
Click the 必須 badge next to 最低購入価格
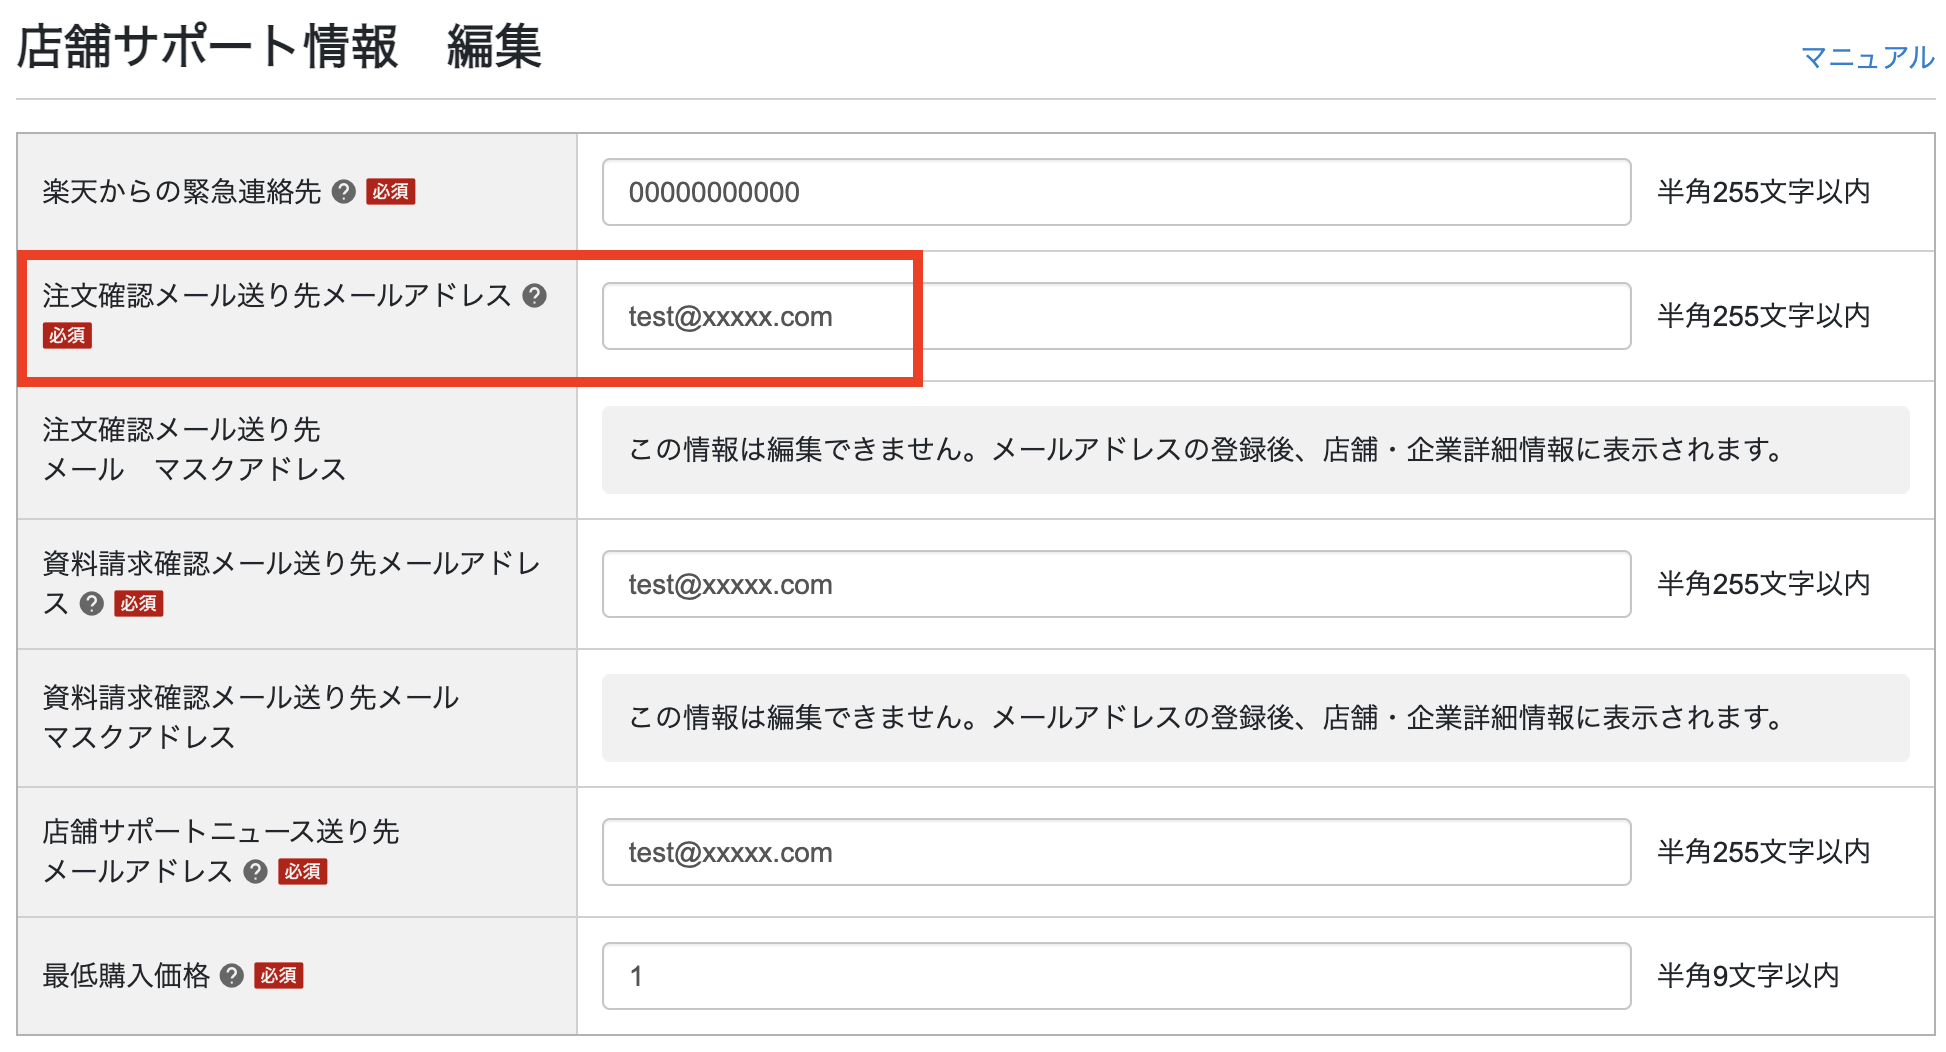pos(279,975)
